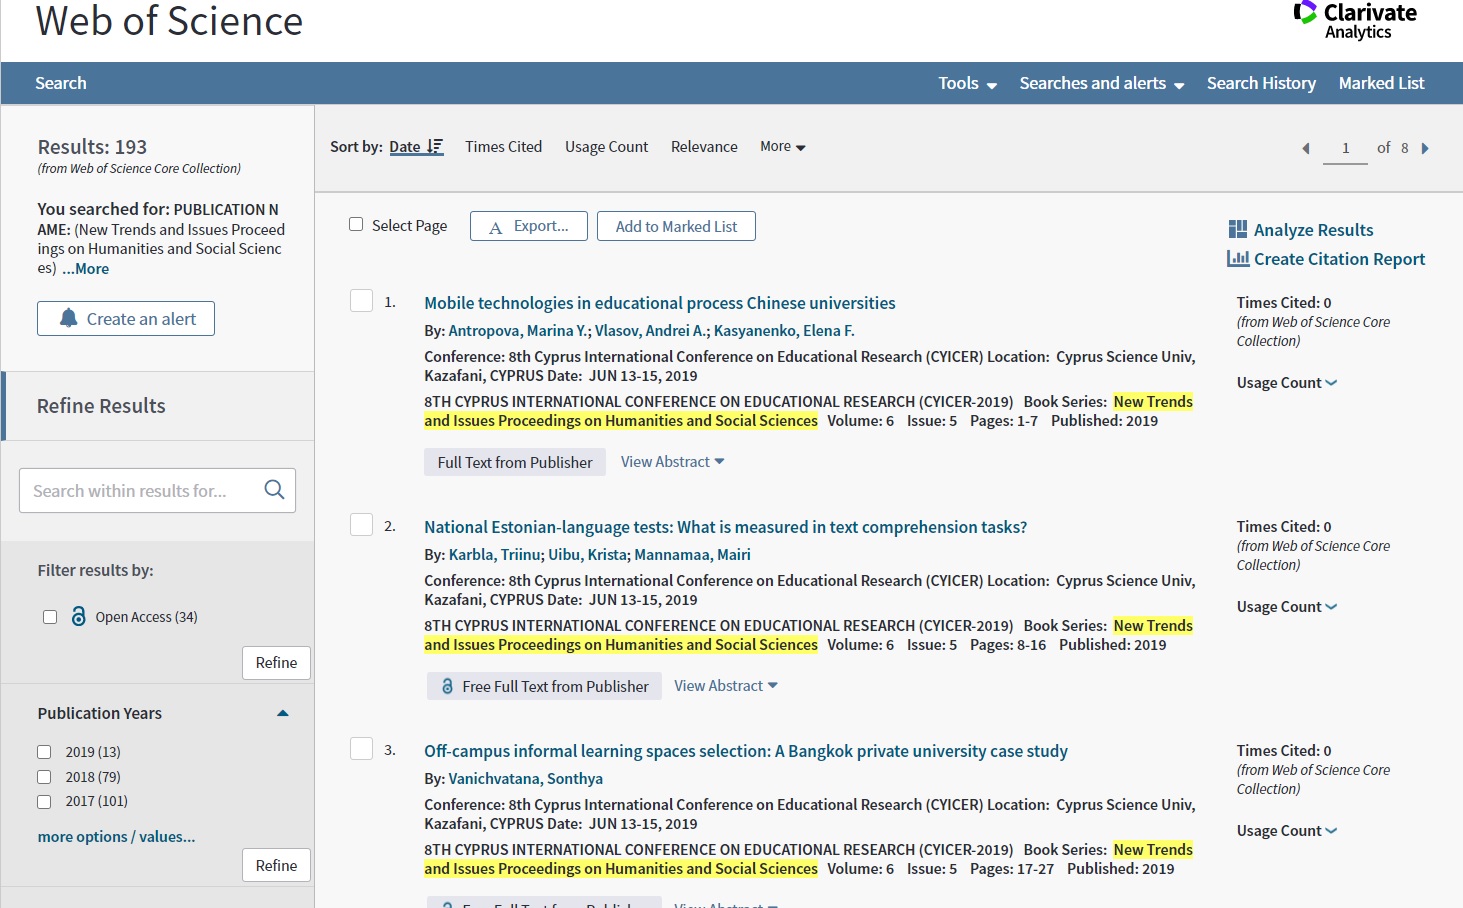Screen dimensions: 1463x908
Task: Check publication year 2019 (13)
Action: [44, 752]
